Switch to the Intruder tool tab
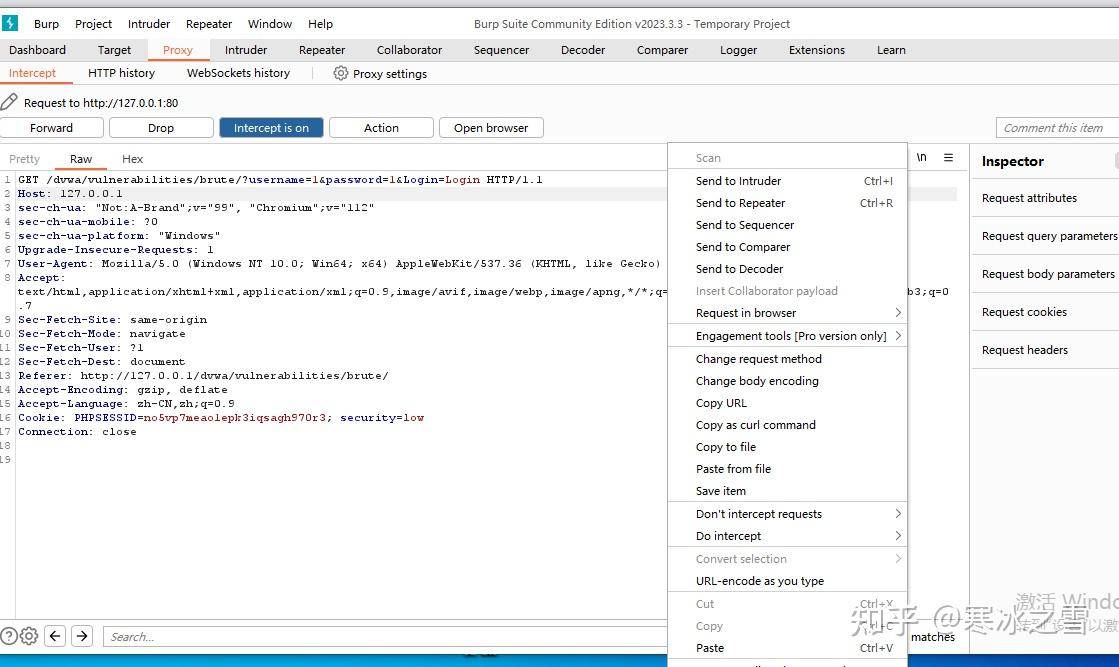 245,50
